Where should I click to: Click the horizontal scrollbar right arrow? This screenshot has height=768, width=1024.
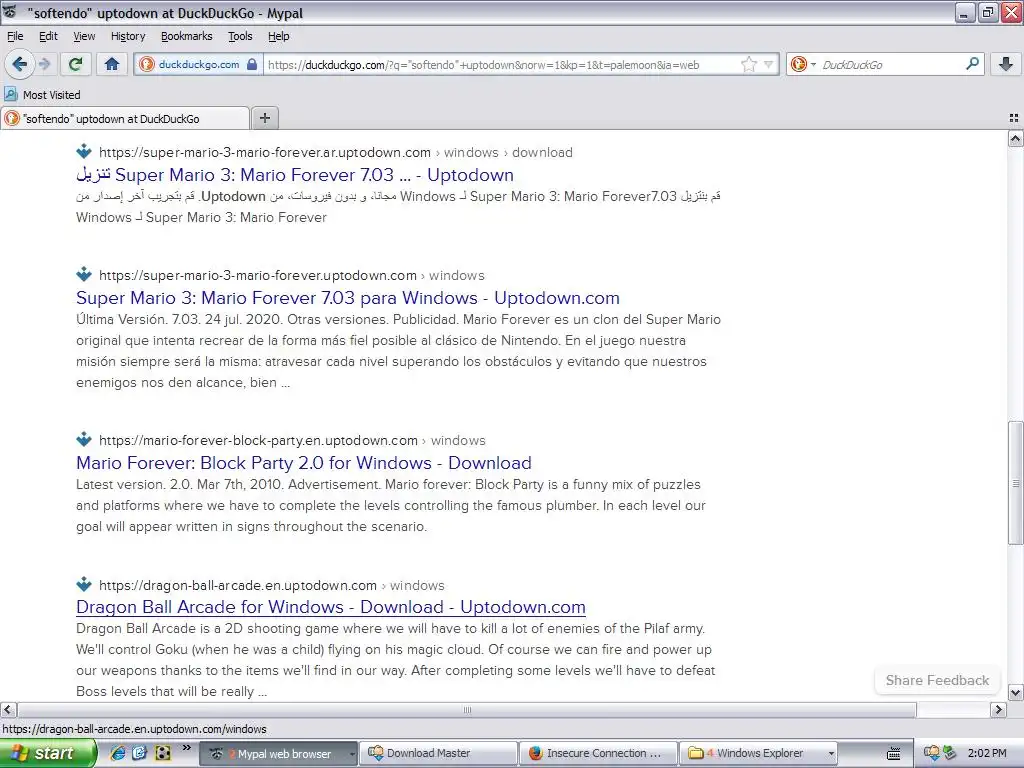pos(999,709)
